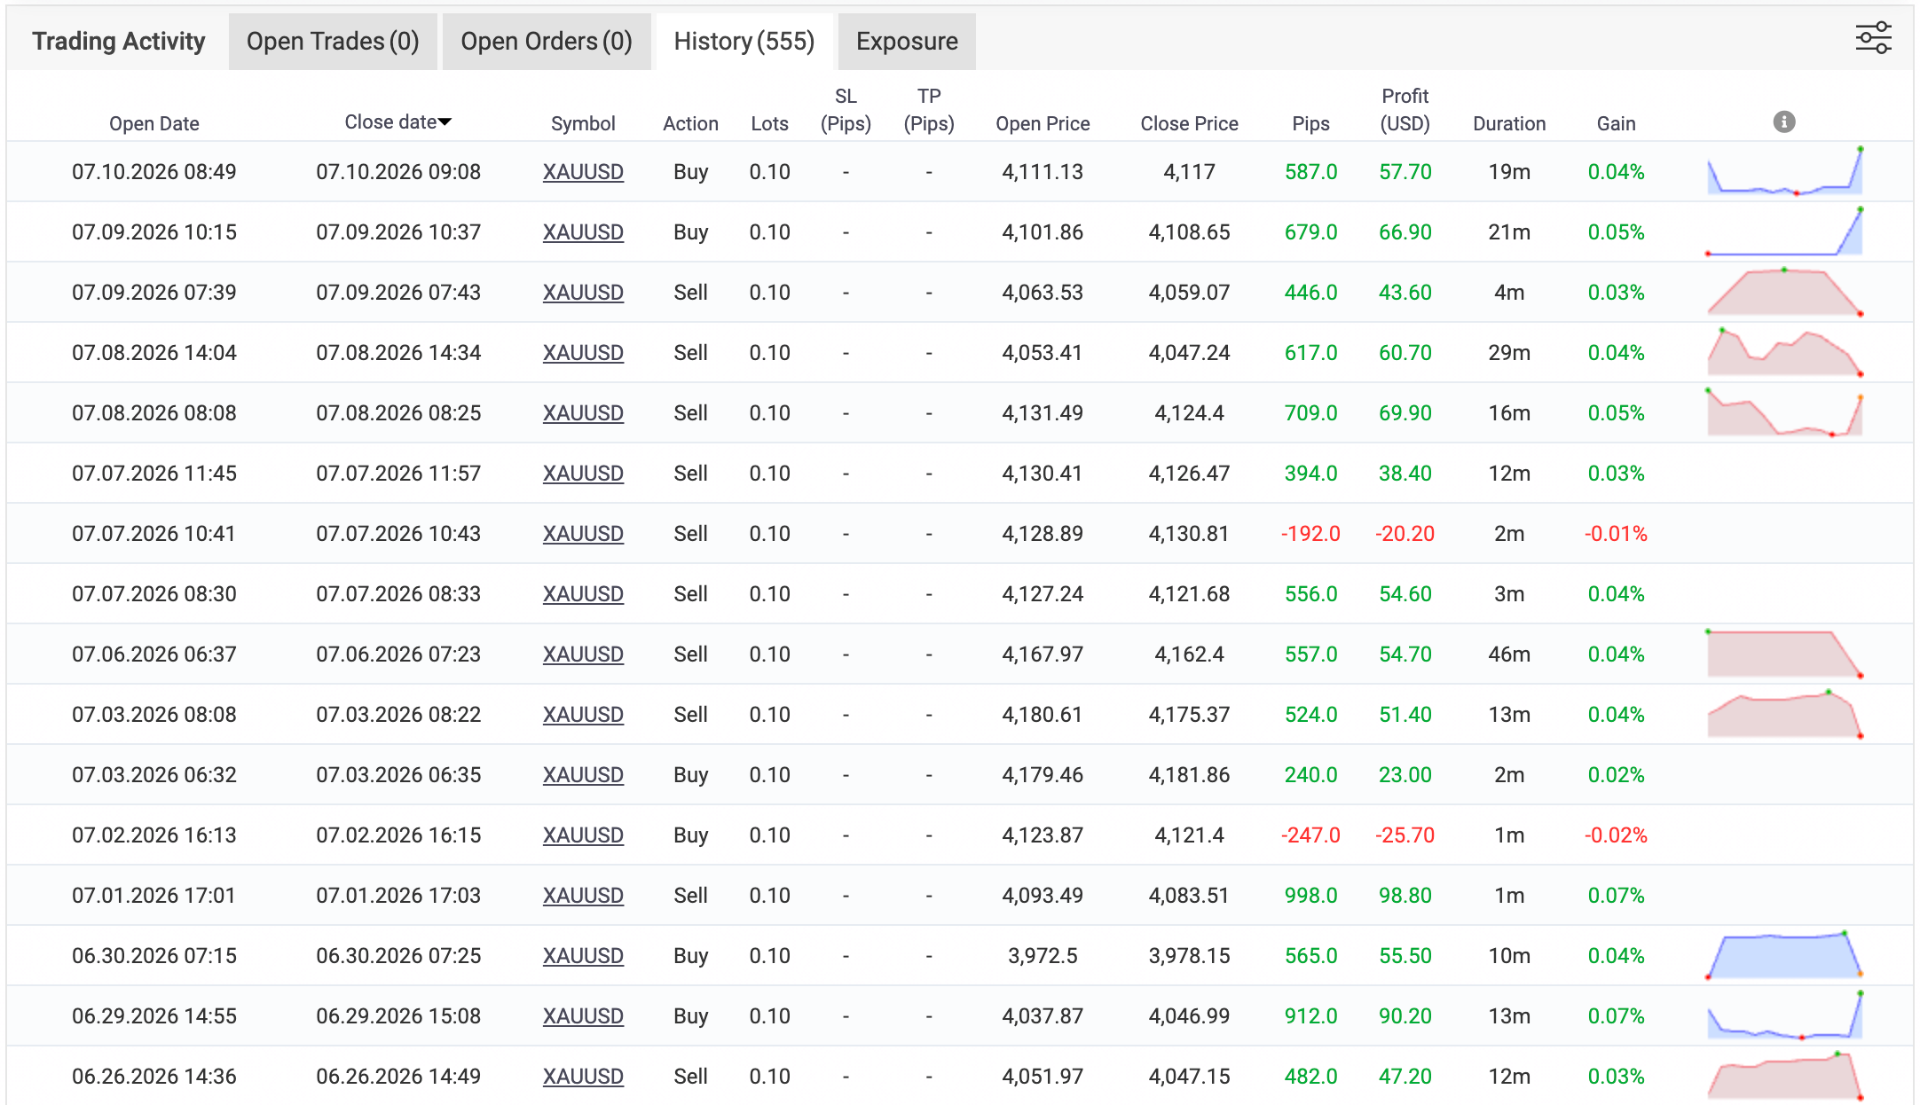Image resolution: width=1920 pixels, height=1105 pixels.
Task: View mini chart for 07.03.2026 08:08 trade
Action: [1784, 714]
